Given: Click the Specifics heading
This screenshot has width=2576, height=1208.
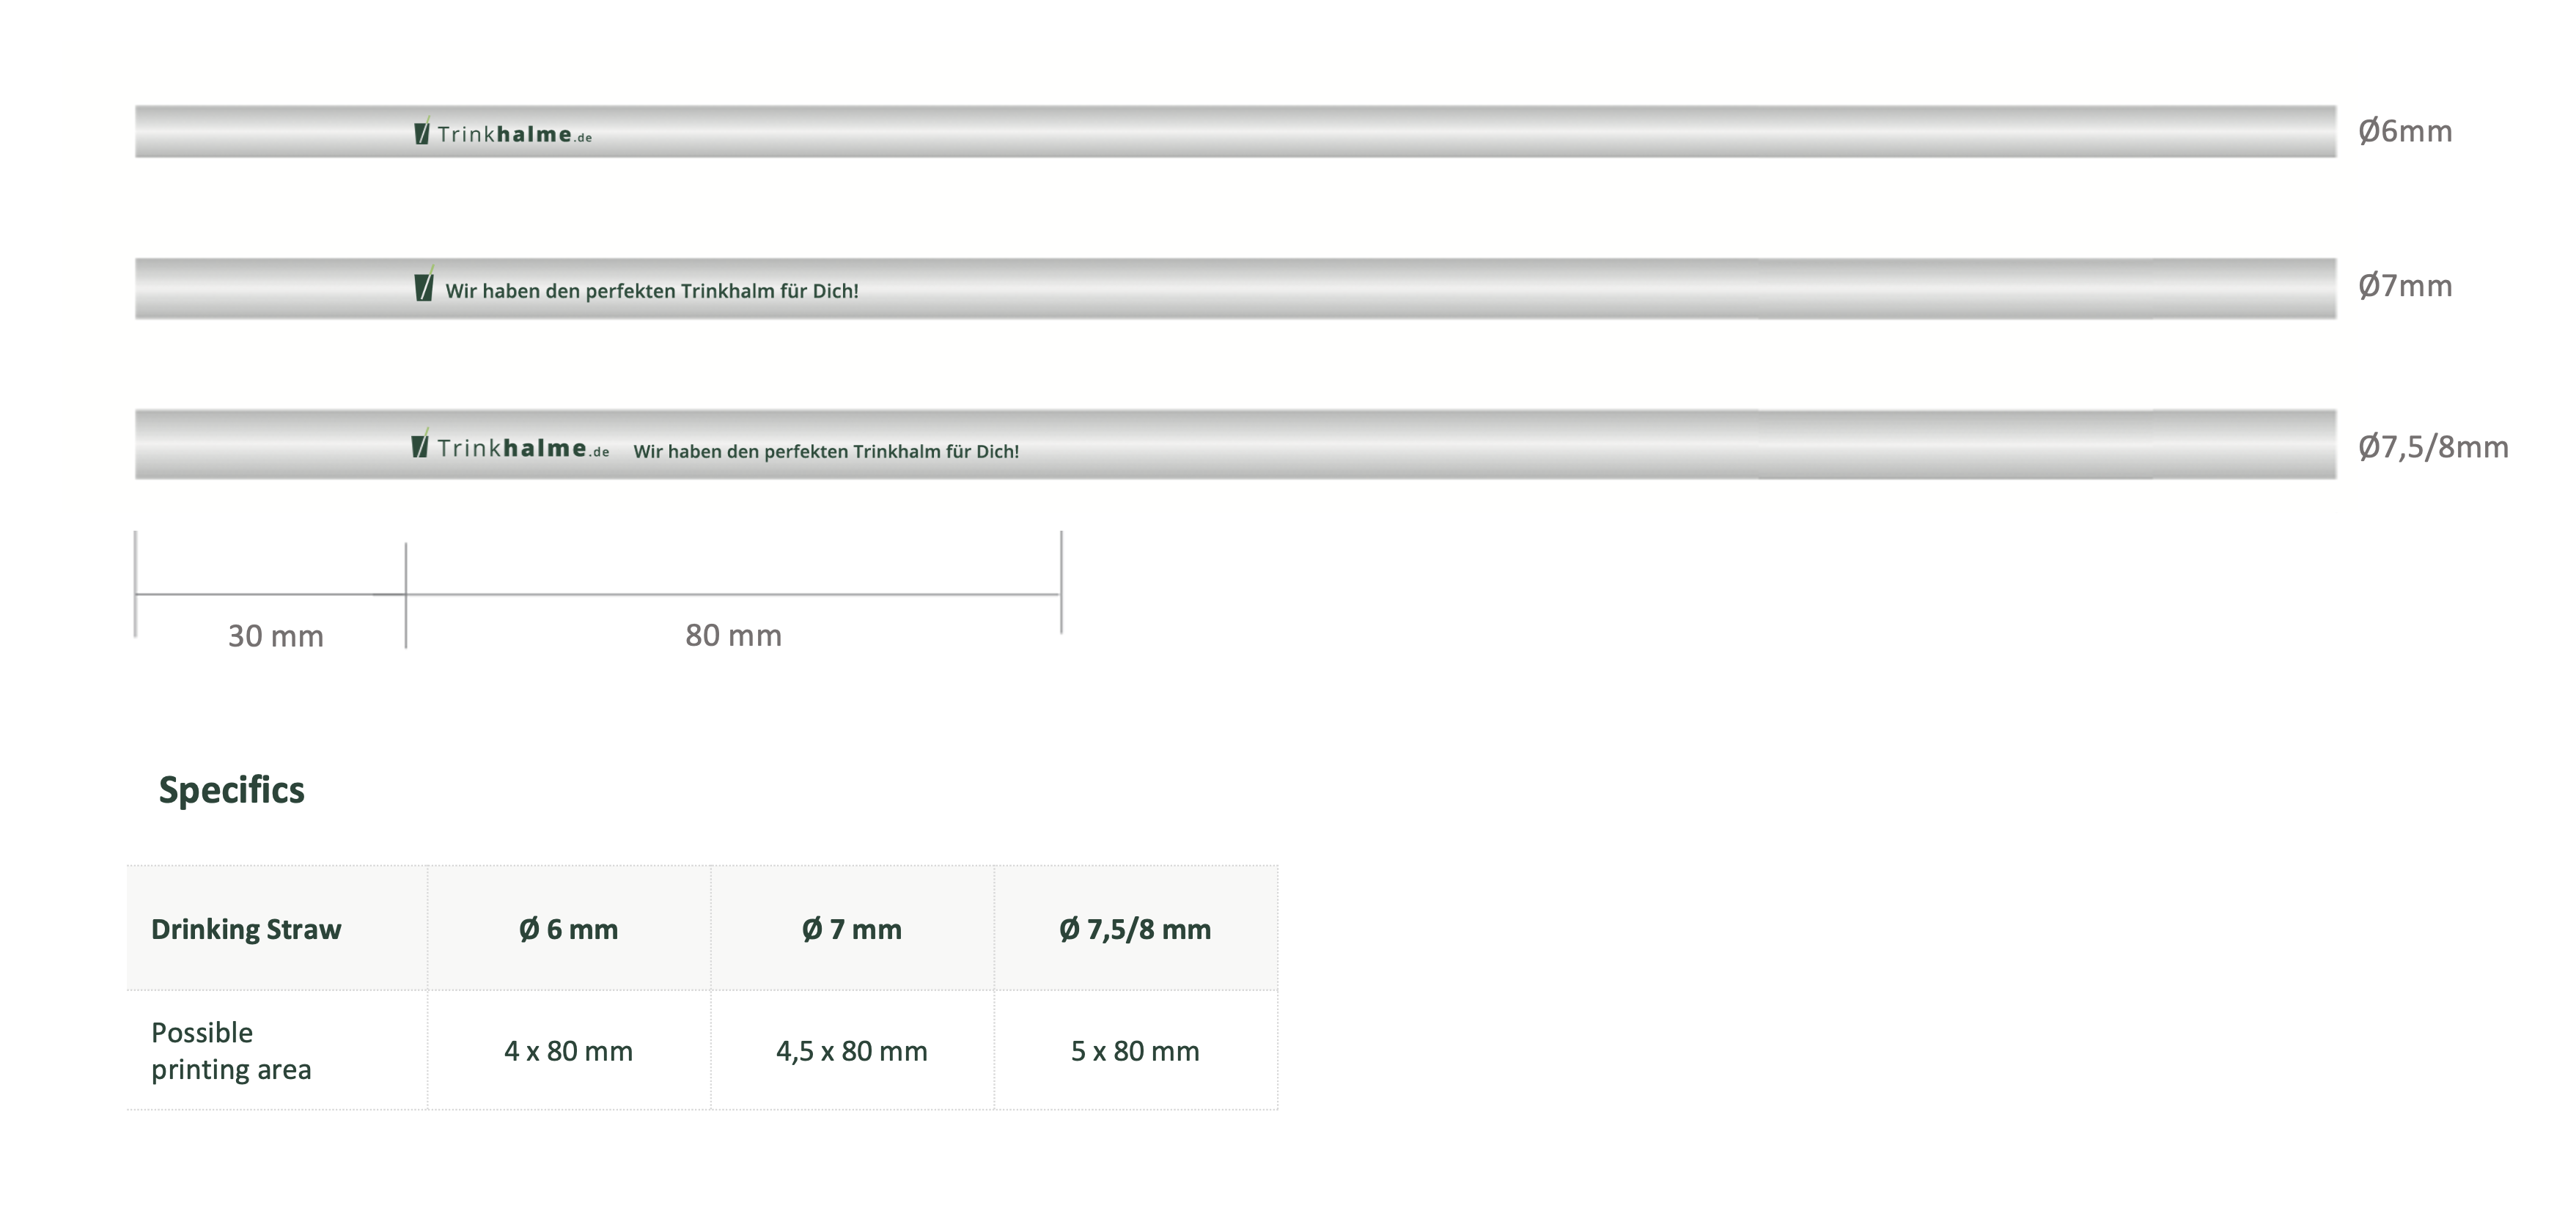Looking at the screenshot, I should click(x=231, y=790).
